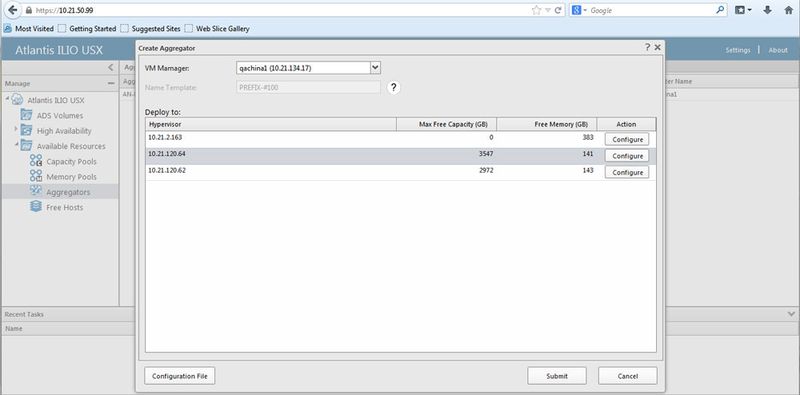Go back with browser back arrow

pos(13,10)
